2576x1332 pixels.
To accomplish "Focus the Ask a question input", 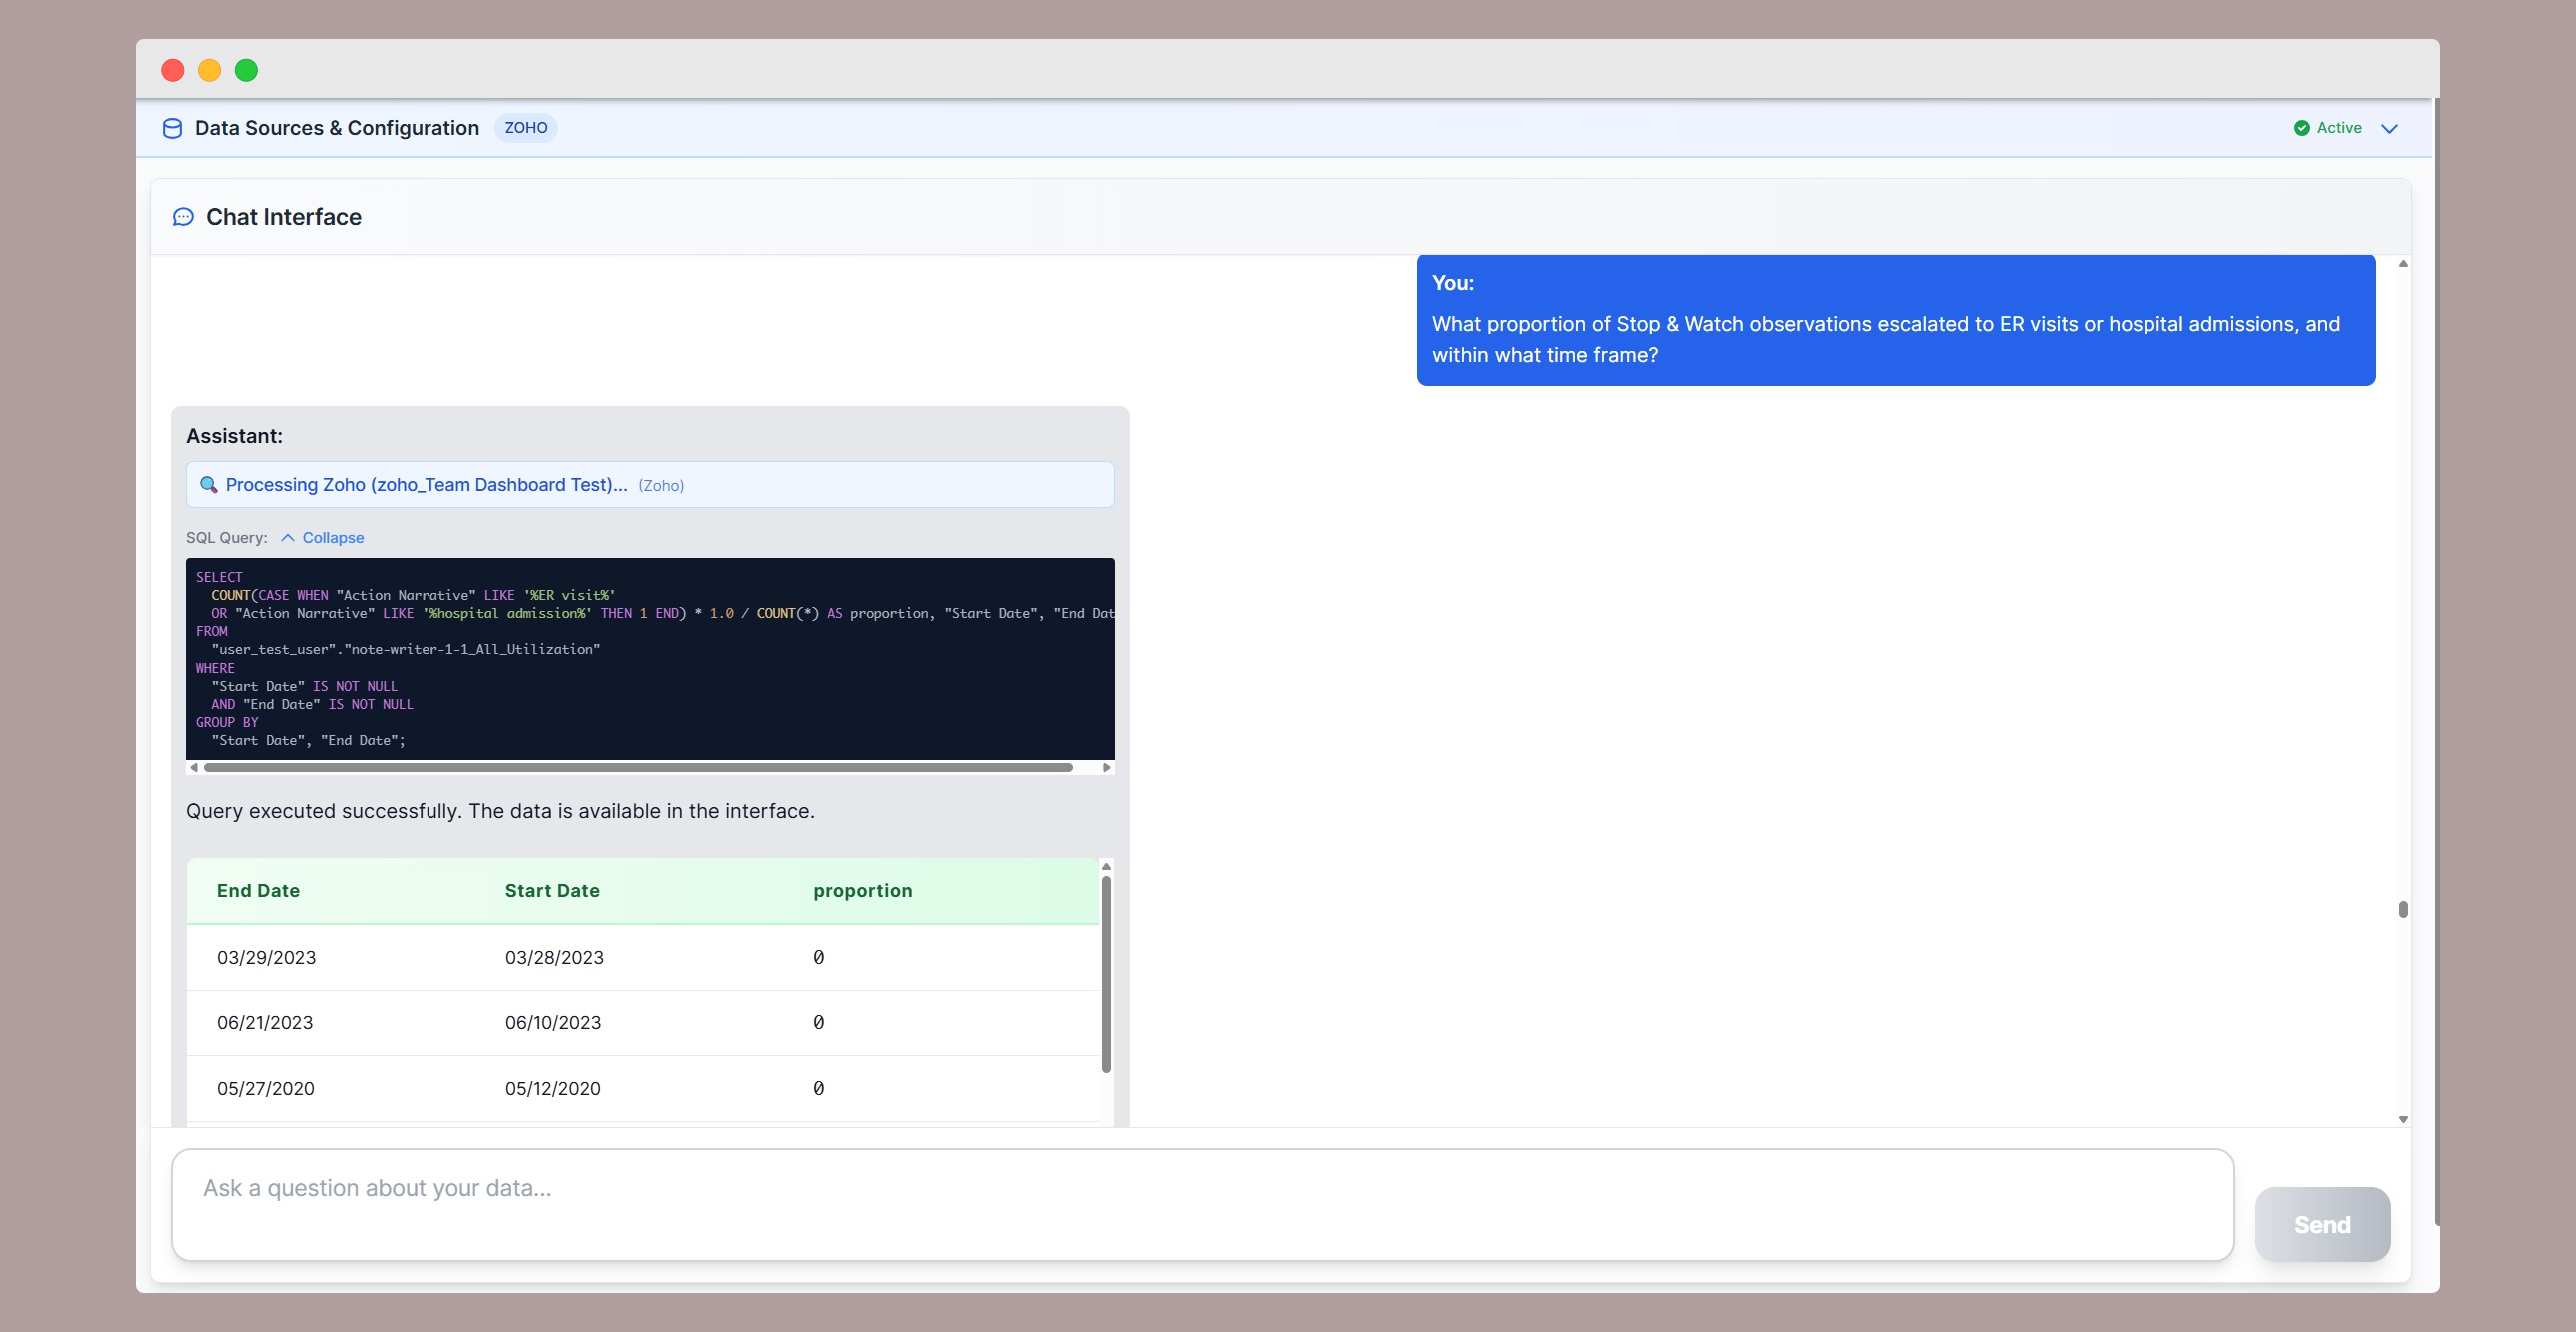I will pos(1202,1204).
